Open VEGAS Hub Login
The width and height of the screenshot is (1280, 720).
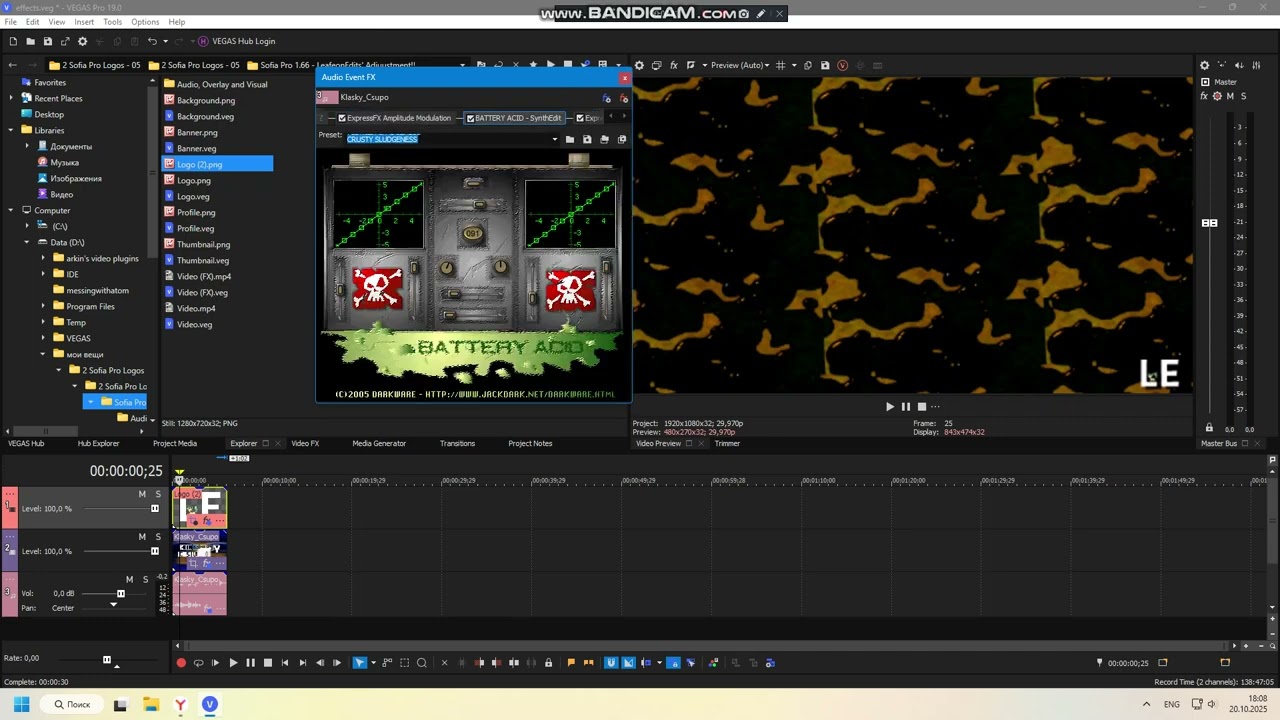236,41
